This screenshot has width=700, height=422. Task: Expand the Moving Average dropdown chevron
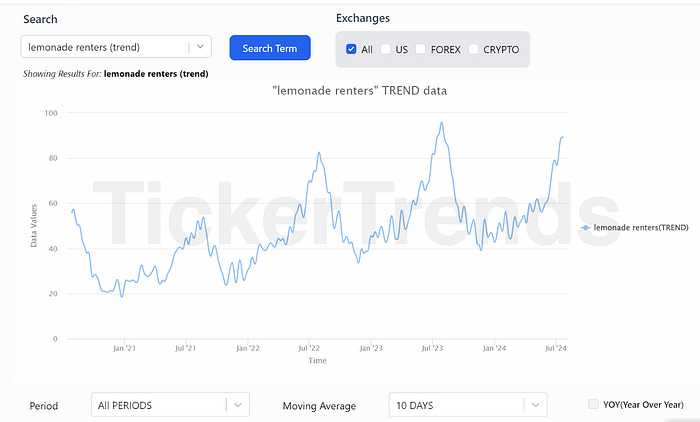[x=535, y=405]
